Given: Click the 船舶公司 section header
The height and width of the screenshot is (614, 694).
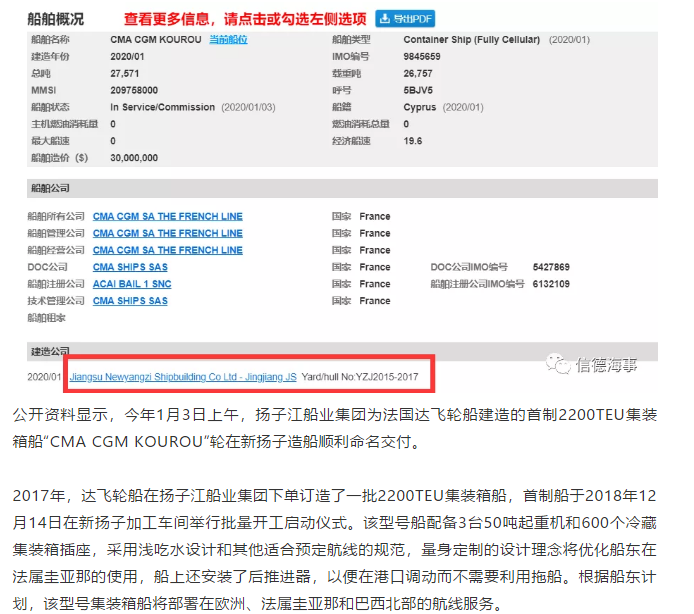Looking at the screenshot, I should point(49,188).
